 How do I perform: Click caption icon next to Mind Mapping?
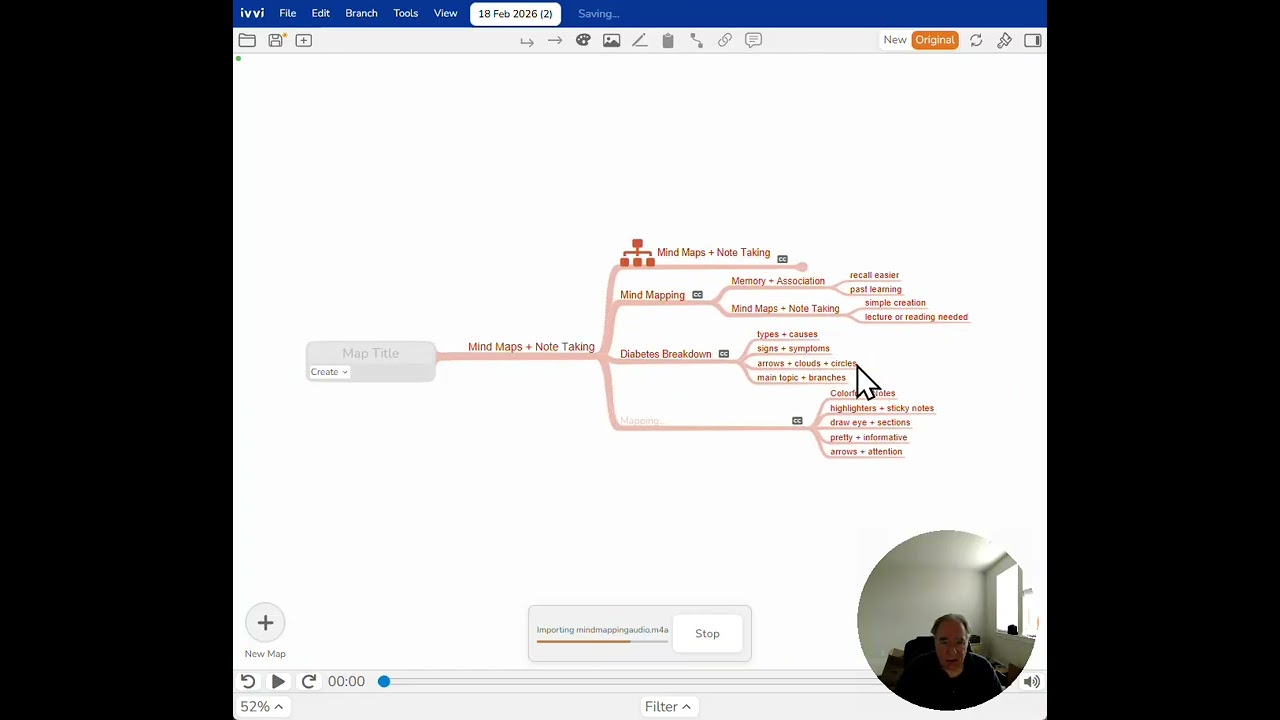coord(697,295)
